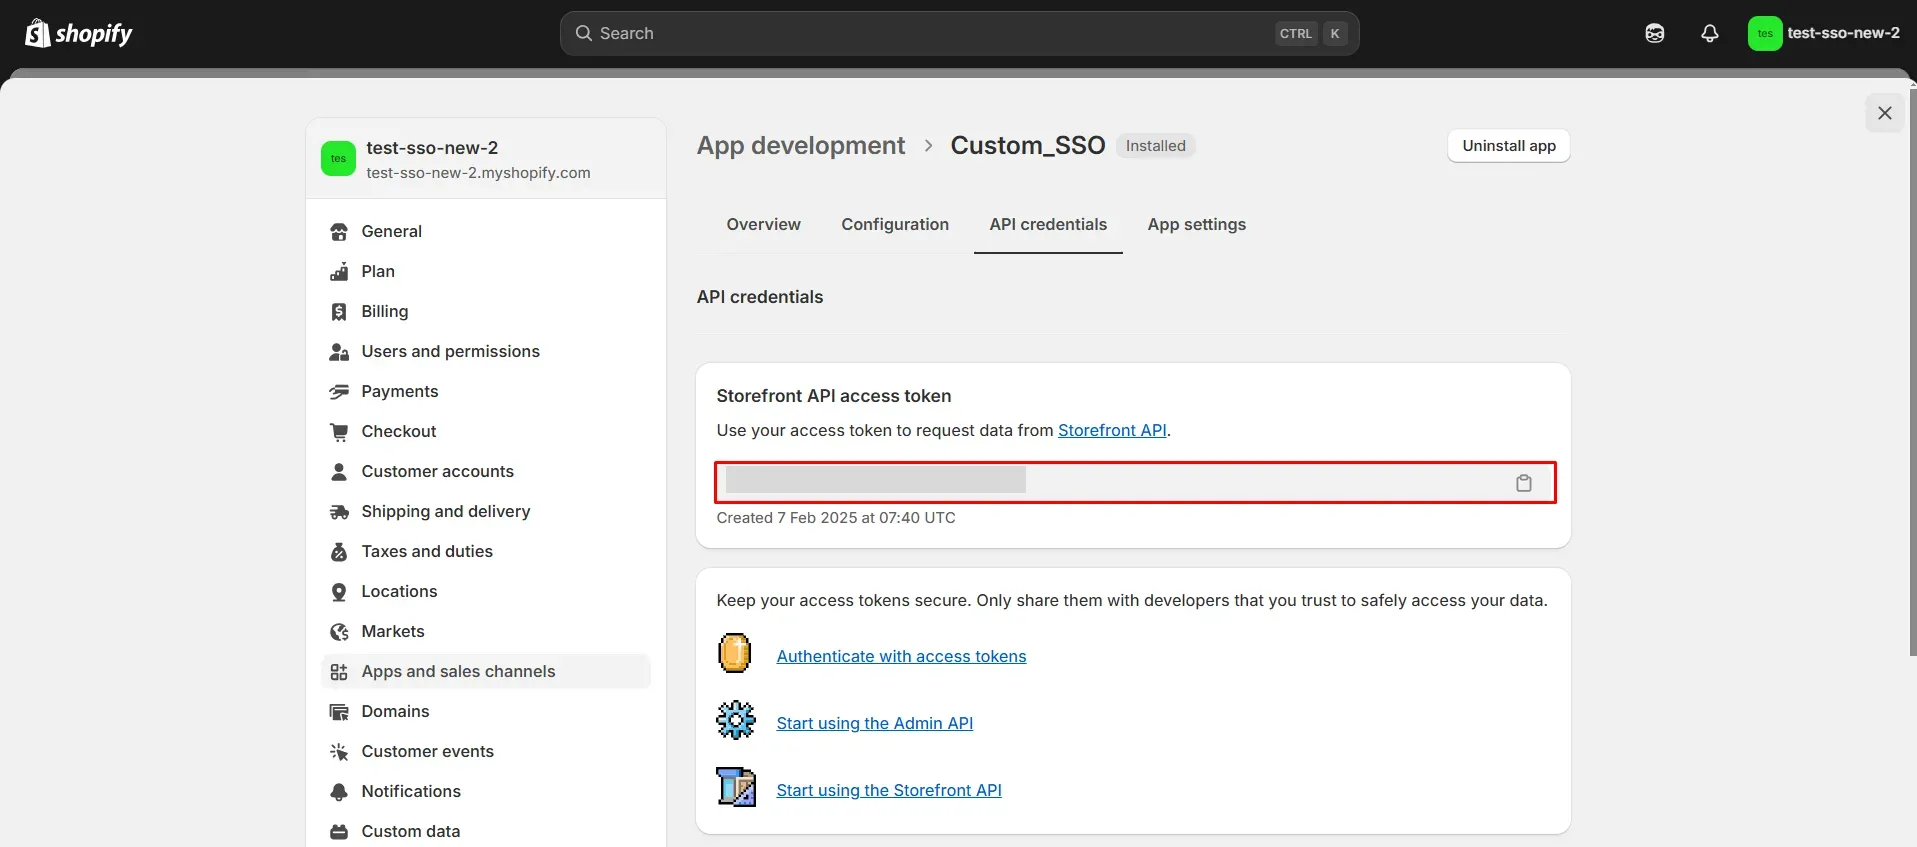Screen dimensions: 1917x847
Task: Click the Search field
Action: tap(959, 33)
